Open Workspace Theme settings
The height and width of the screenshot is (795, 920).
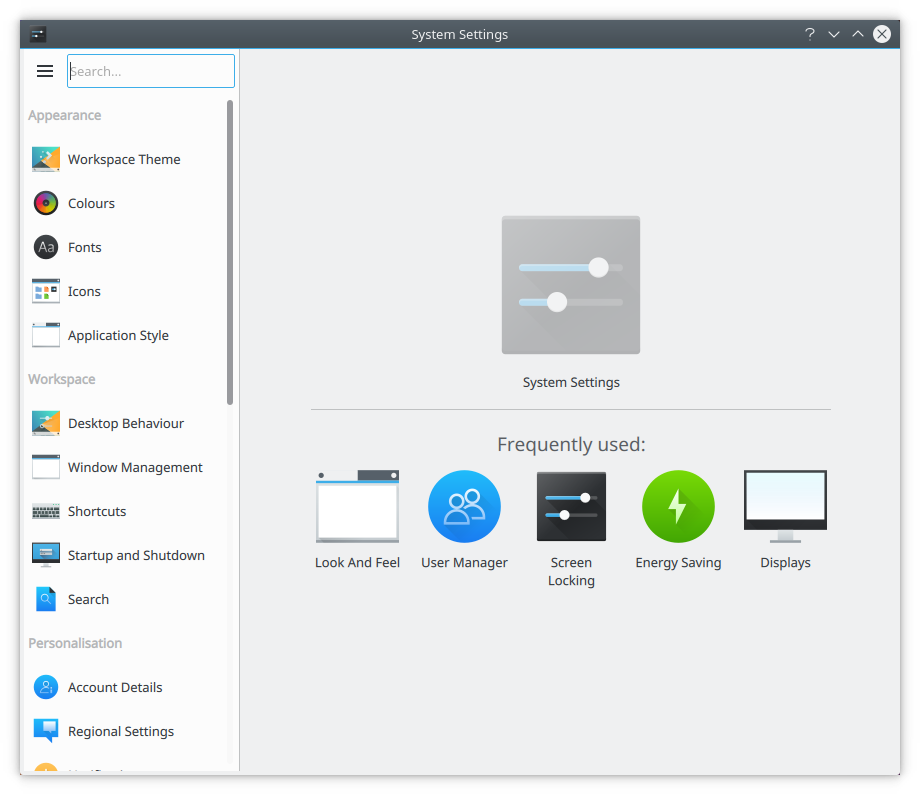click(124, 159)
